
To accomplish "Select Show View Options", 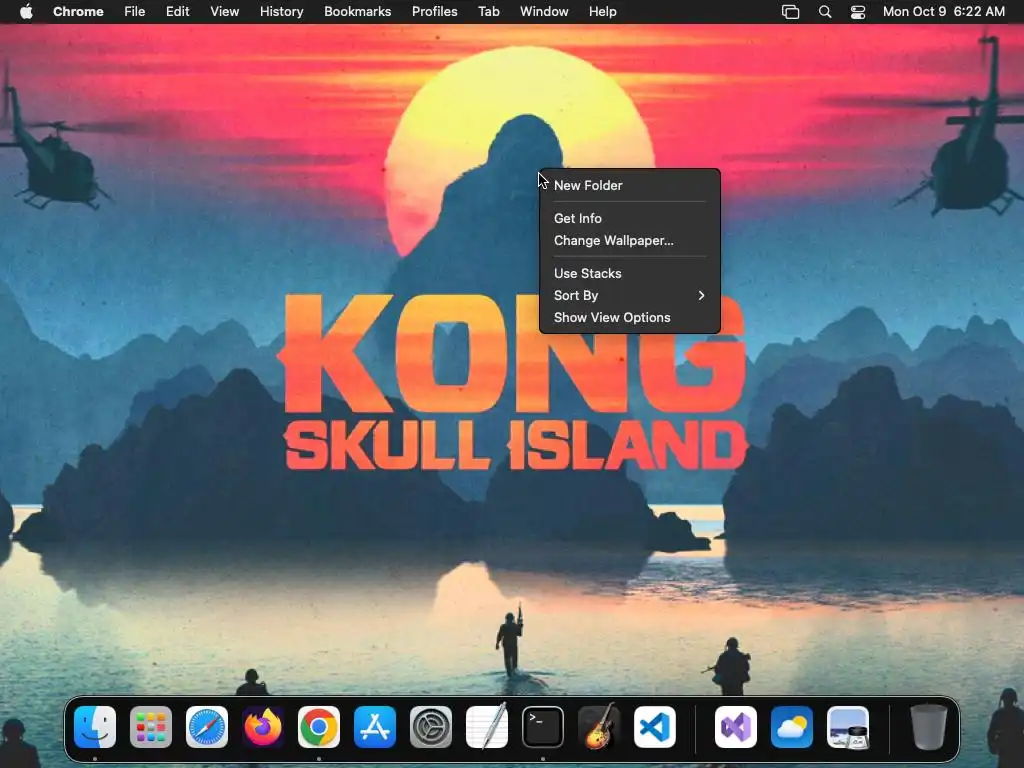I will 630,317.
